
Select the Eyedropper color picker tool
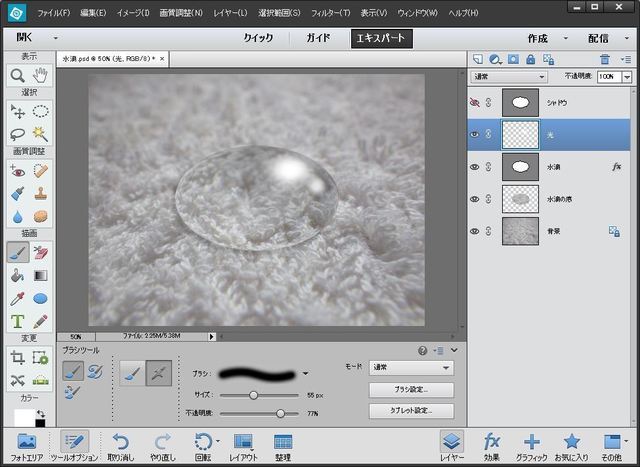(x=17, y=298)
